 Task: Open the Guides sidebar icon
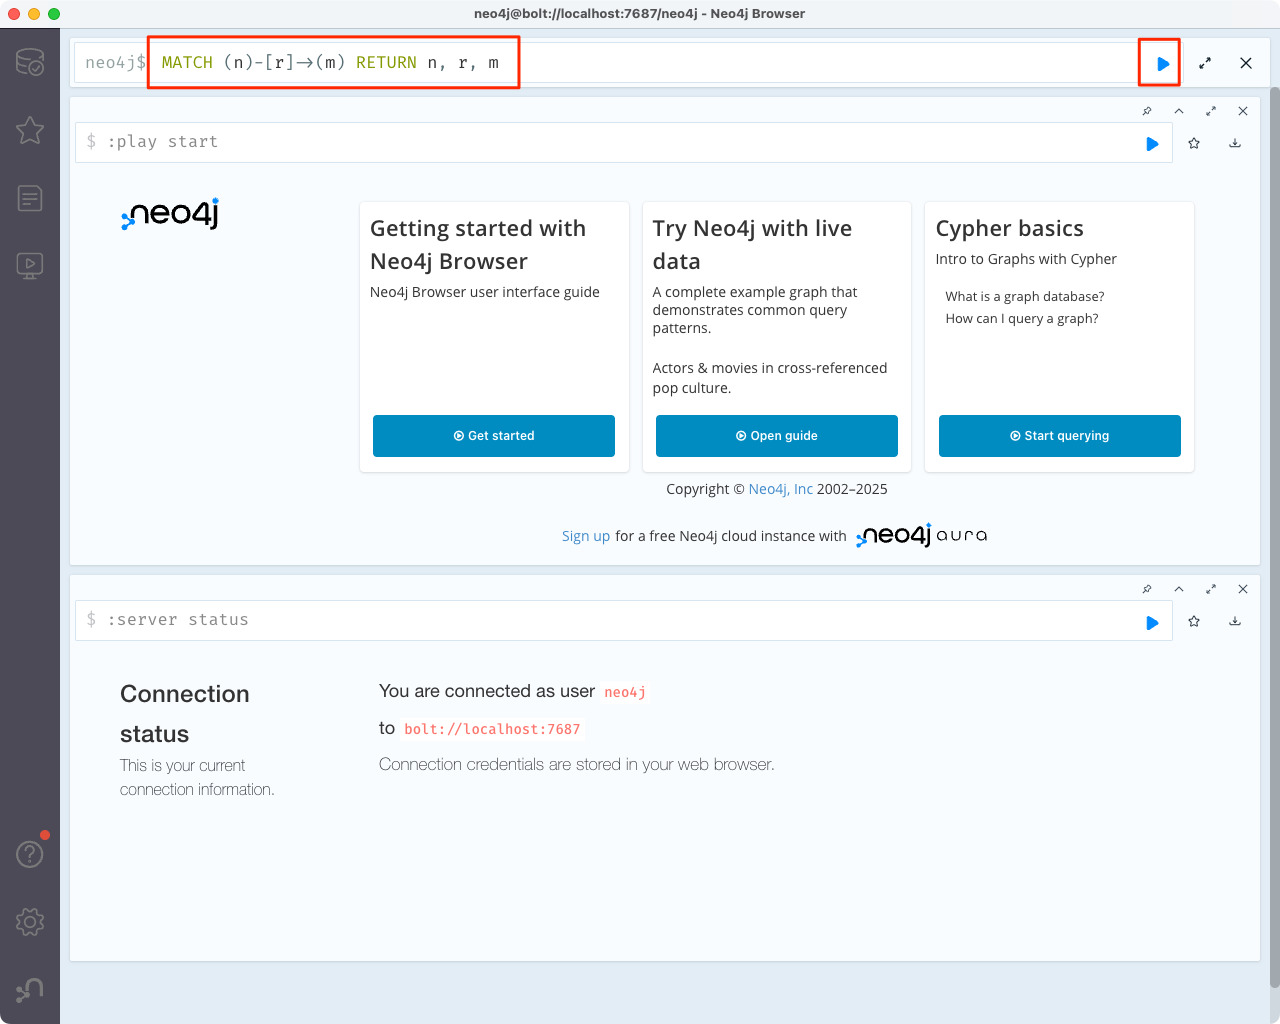point(30,266)
